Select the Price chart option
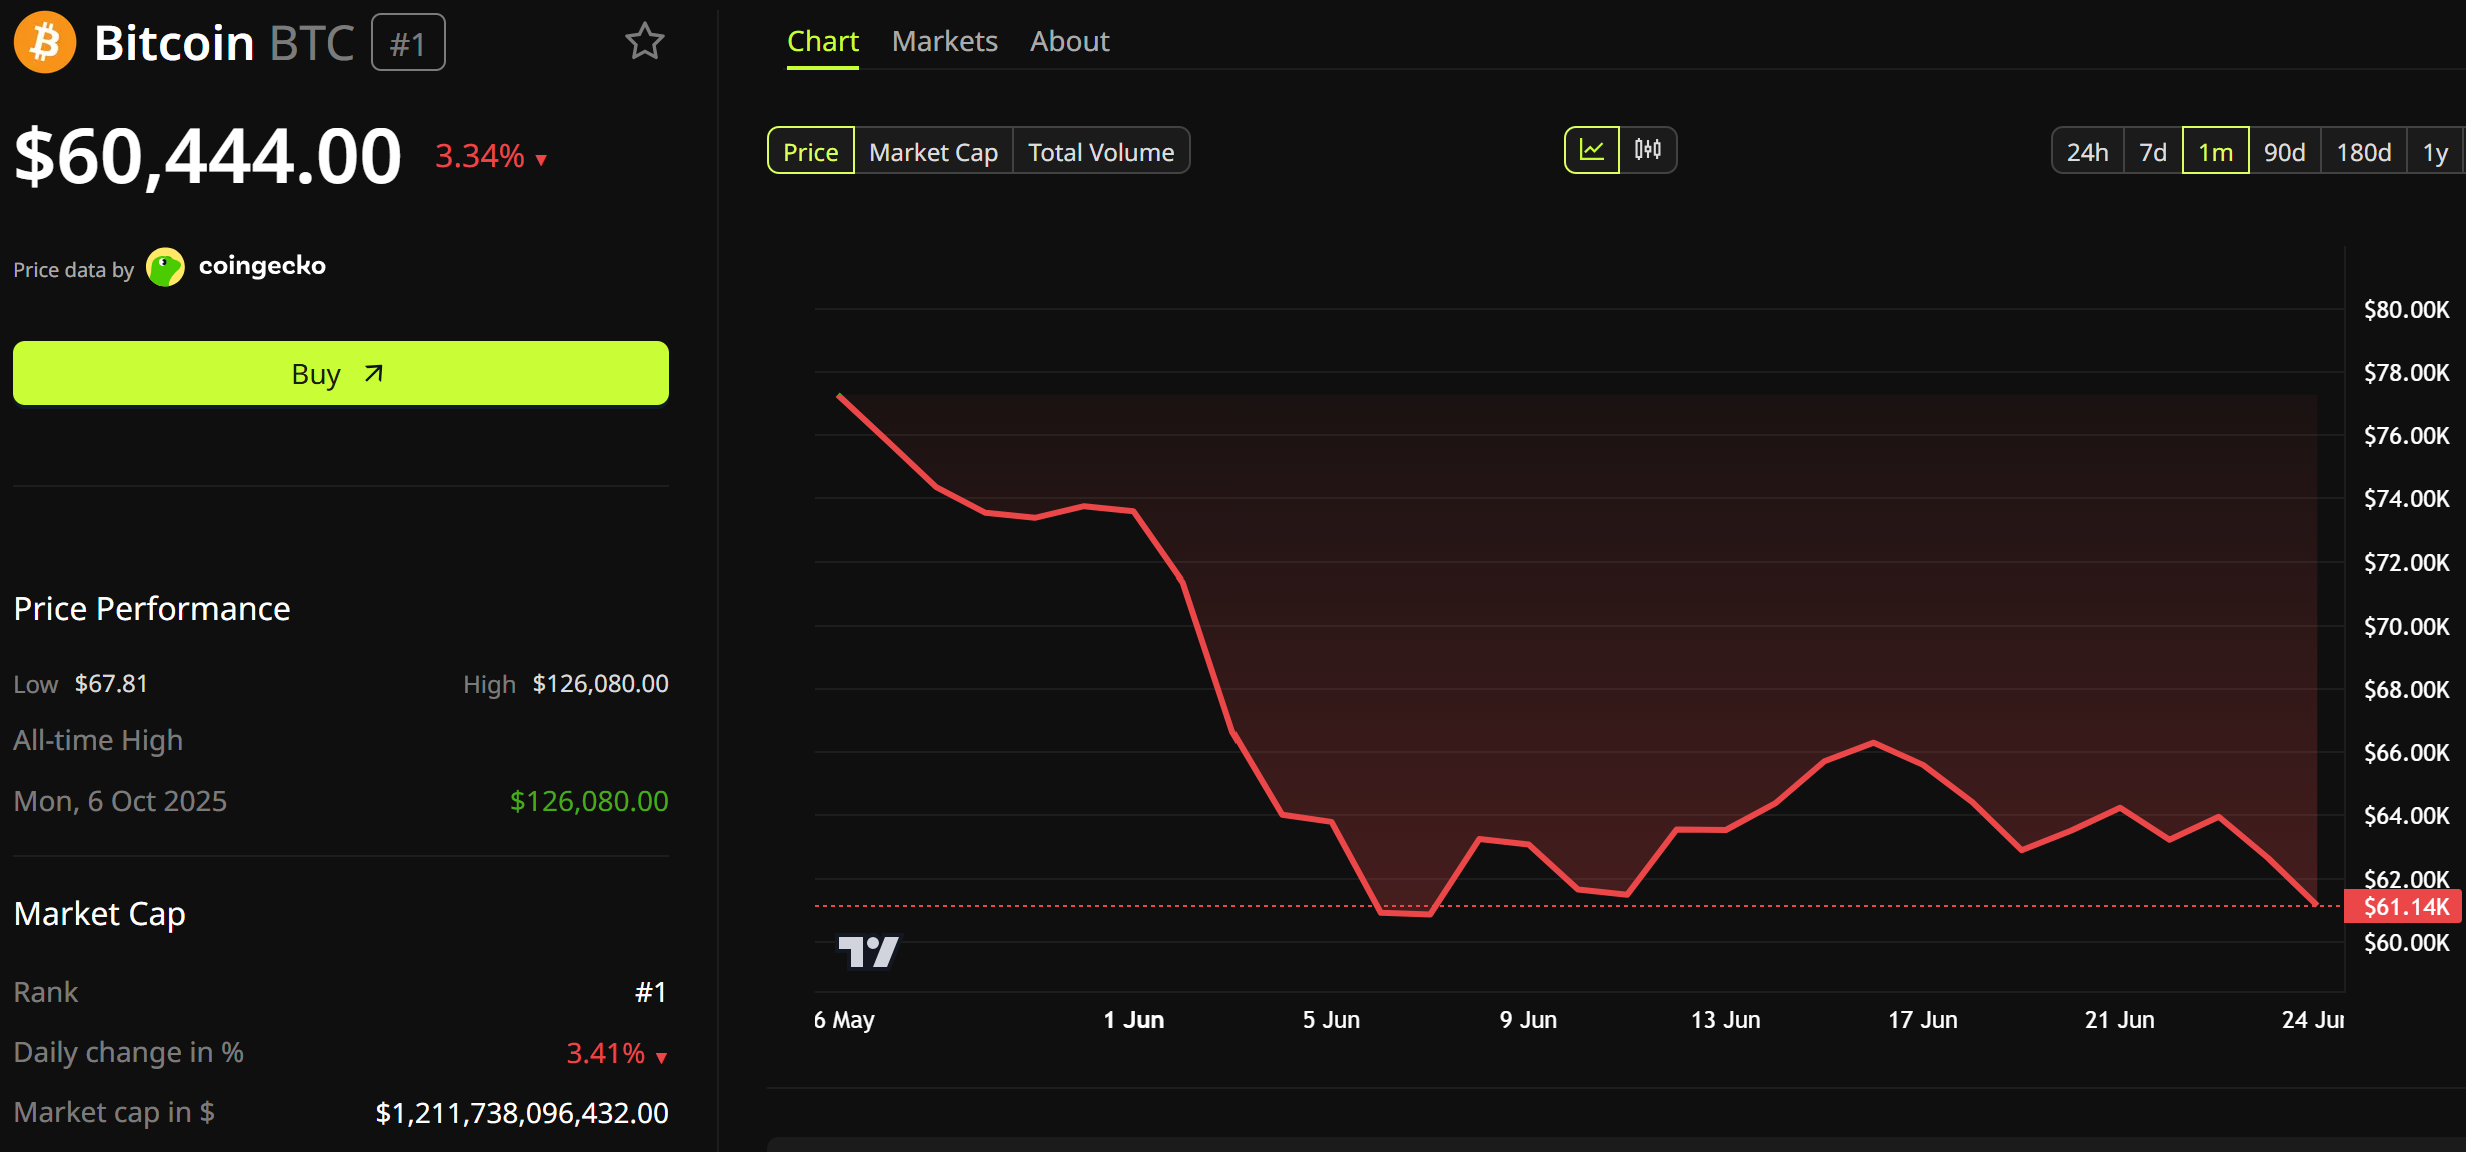2466x1152 pixels. [811, 151]
